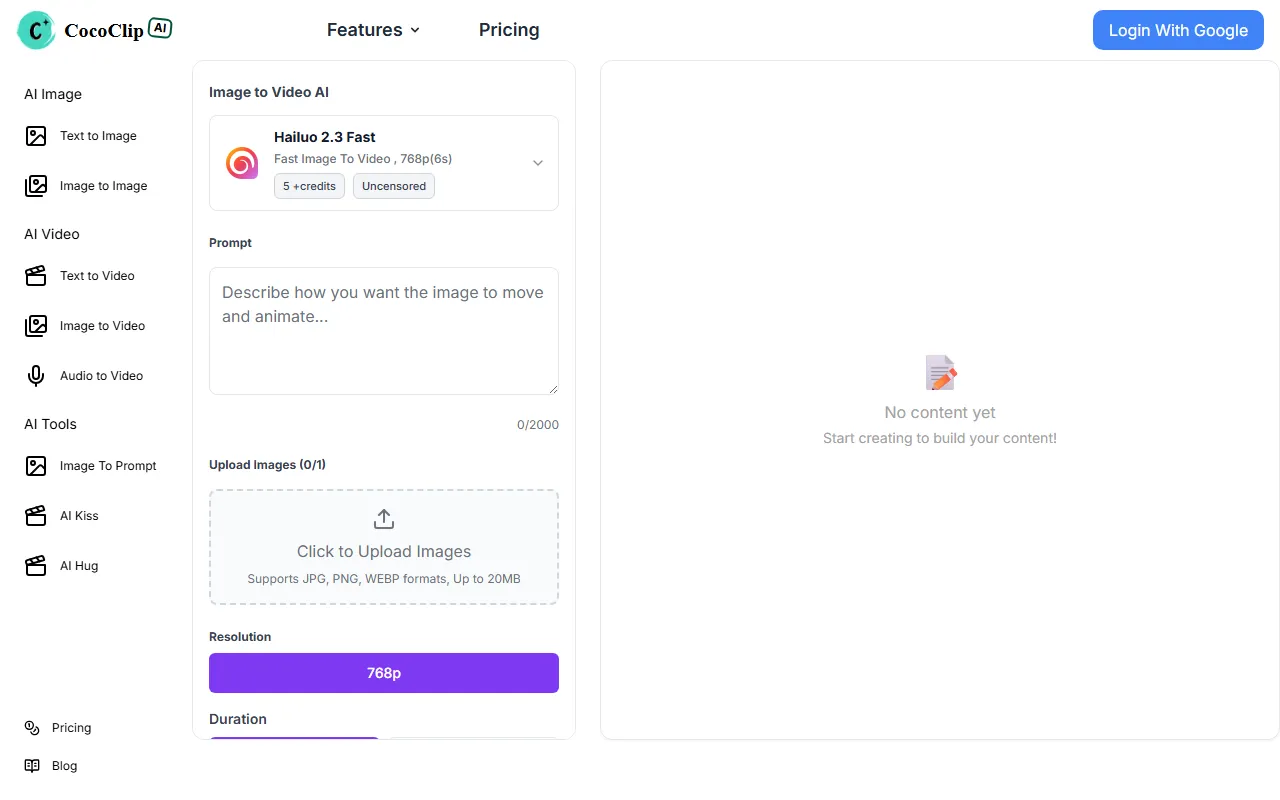This screenshot has width=1280, height=800.
Task: Click into the Prompt text area
Action: [384, 331]
